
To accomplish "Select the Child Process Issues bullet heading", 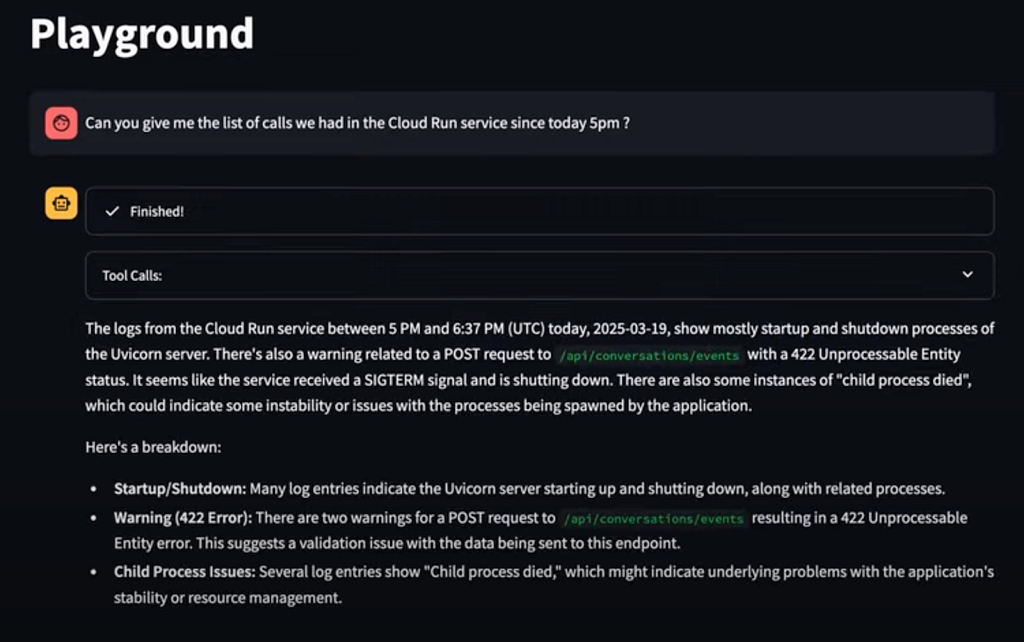I will pos(185,572).
